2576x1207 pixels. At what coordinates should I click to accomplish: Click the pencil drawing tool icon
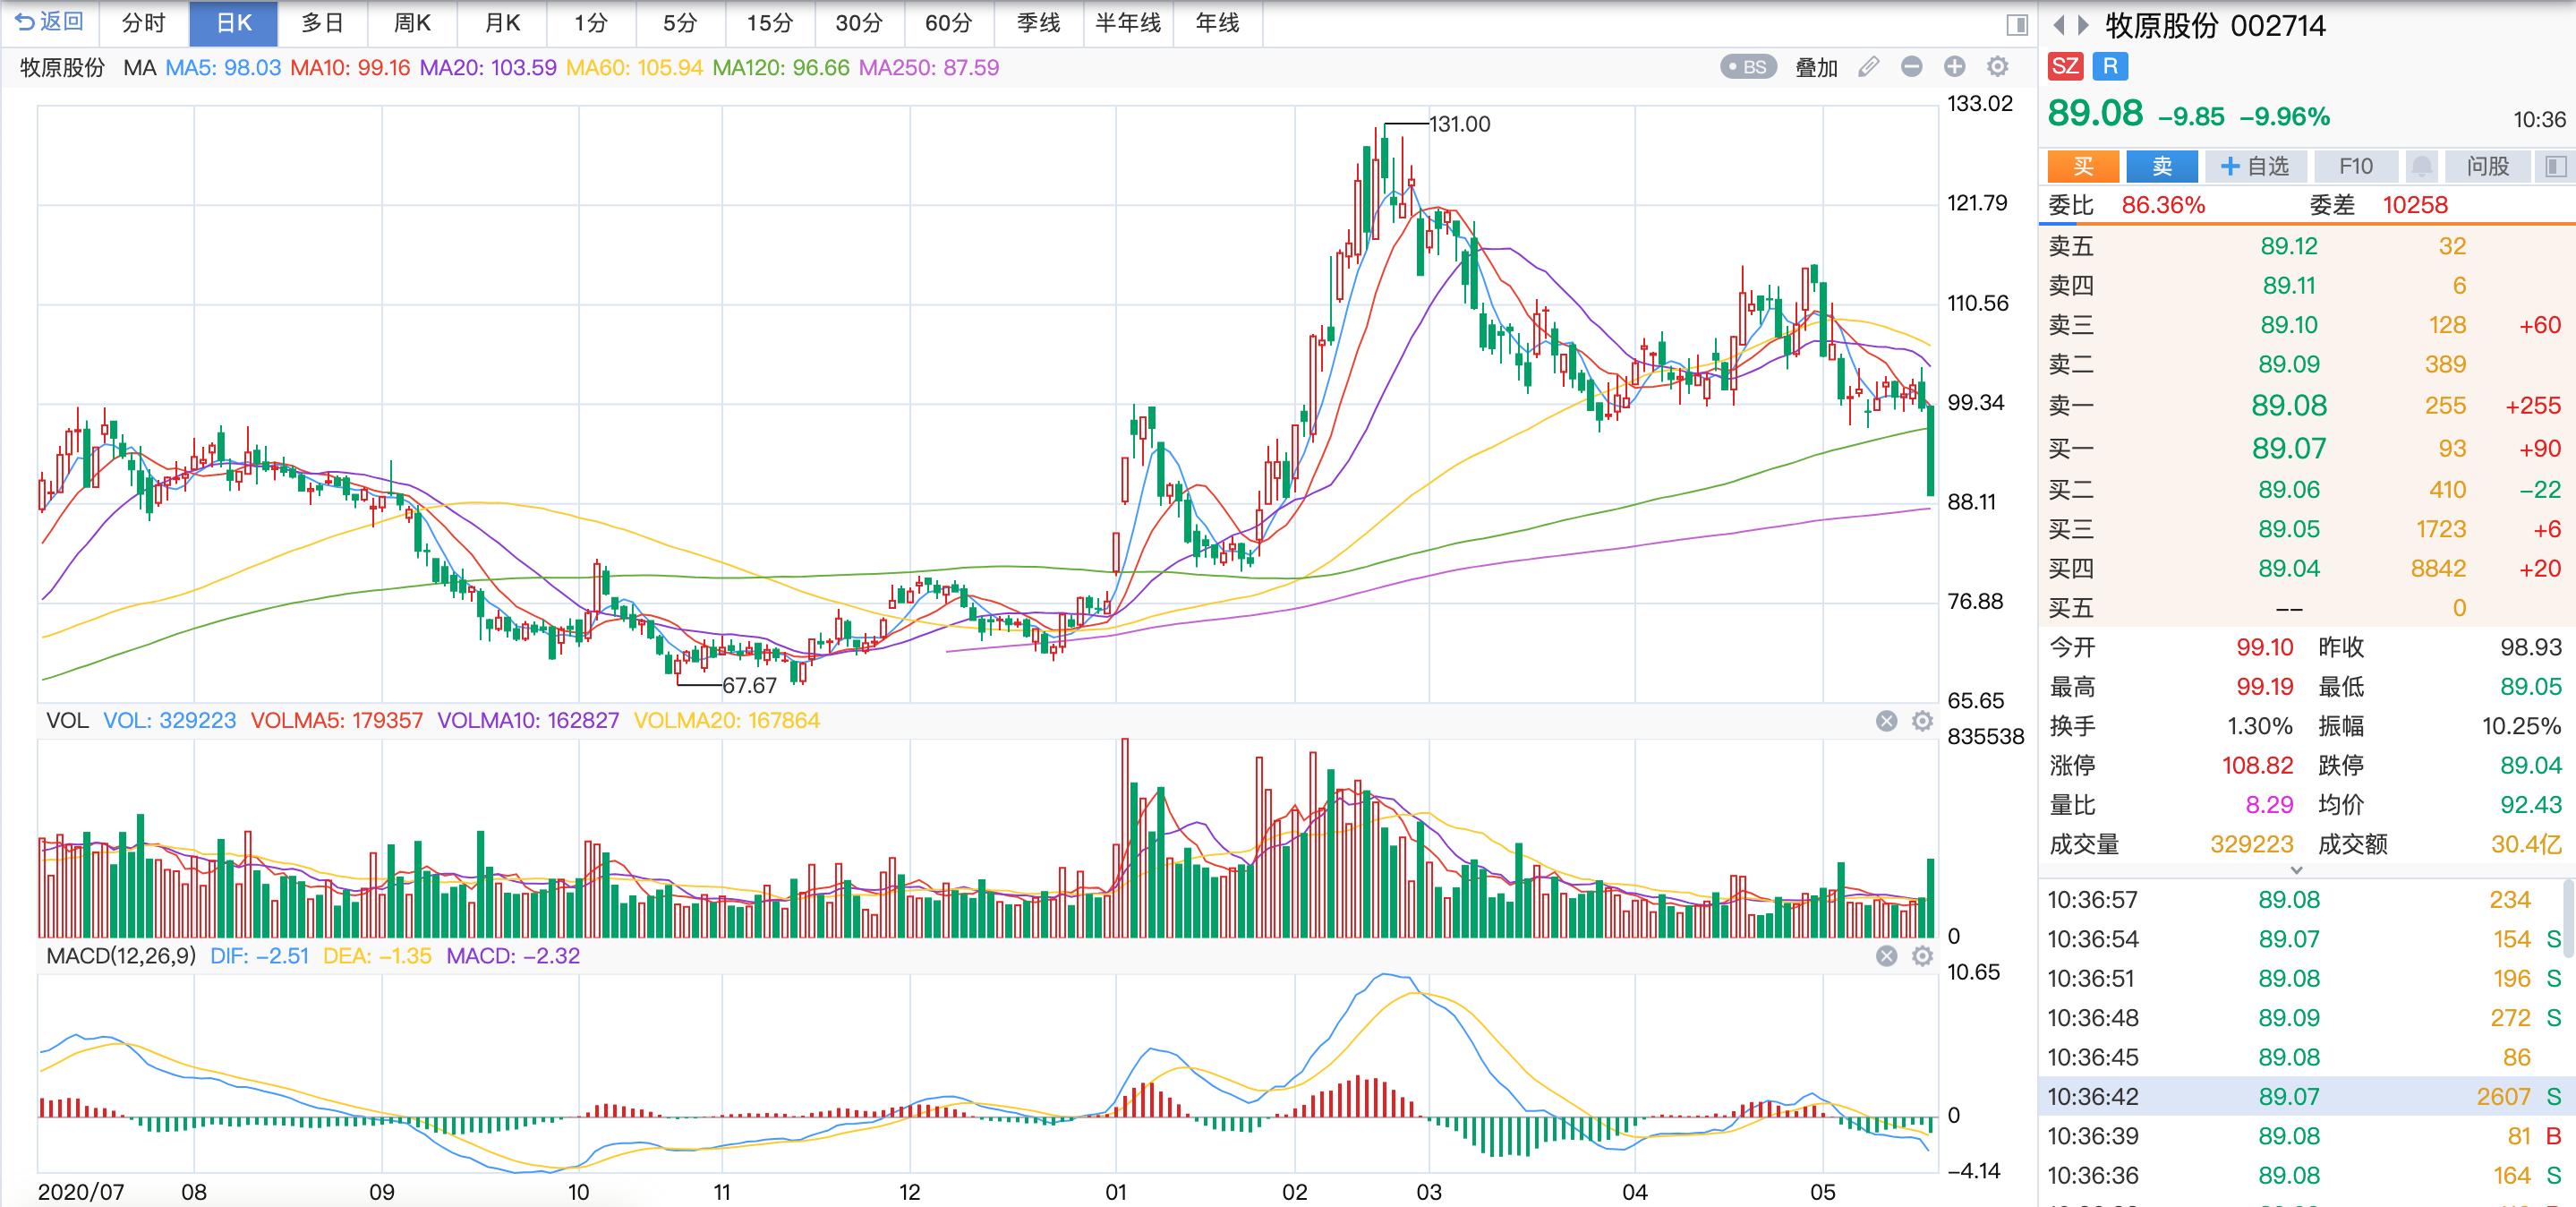[1868, 67]
